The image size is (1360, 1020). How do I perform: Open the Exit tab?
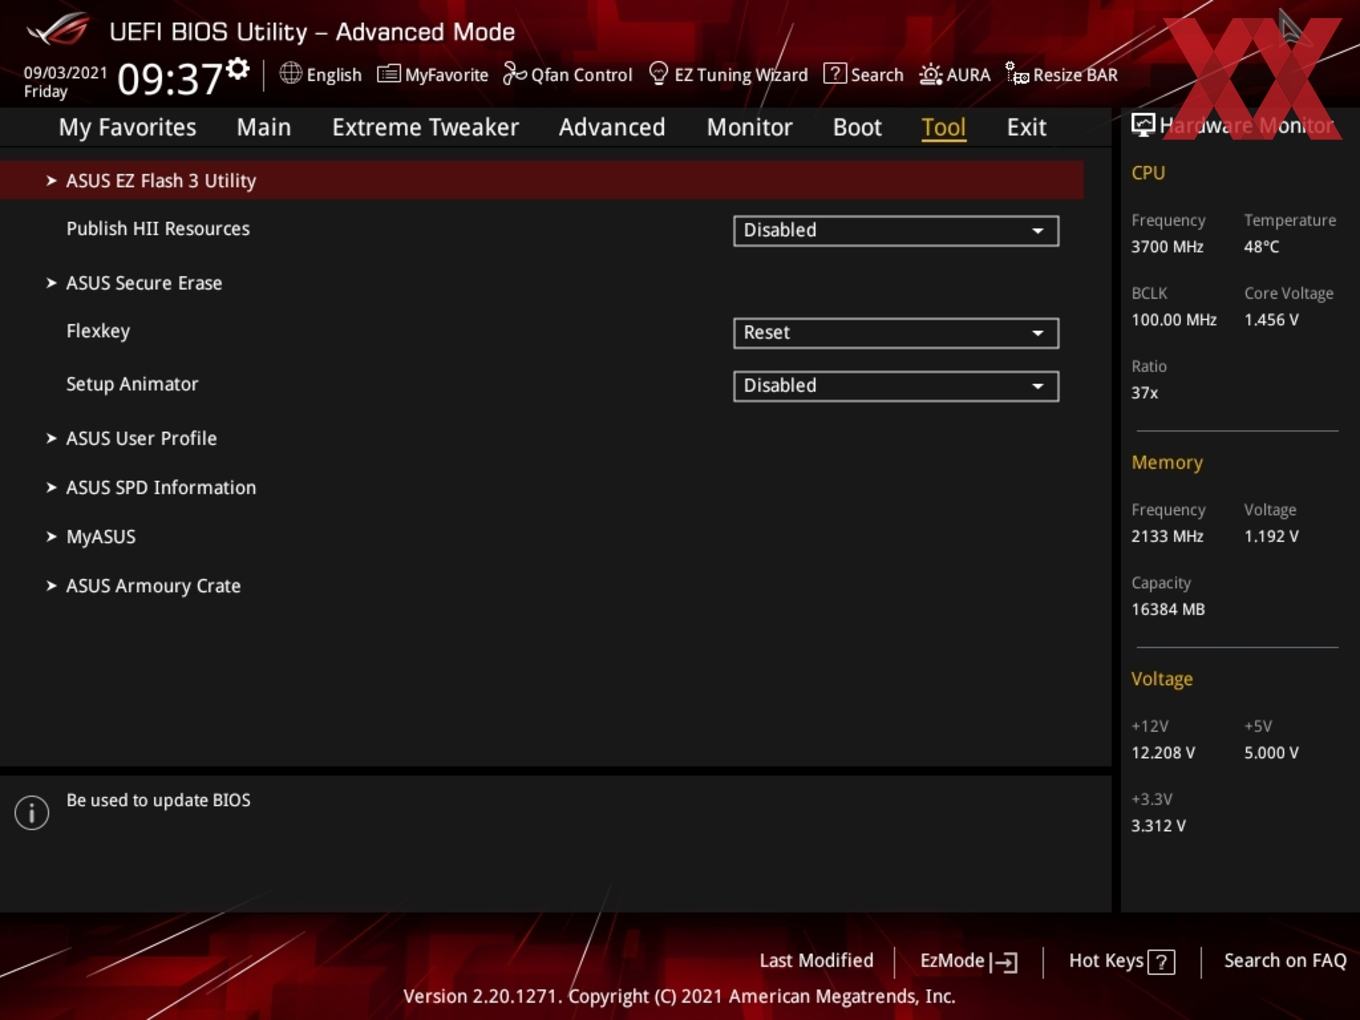coord(1026,127)
